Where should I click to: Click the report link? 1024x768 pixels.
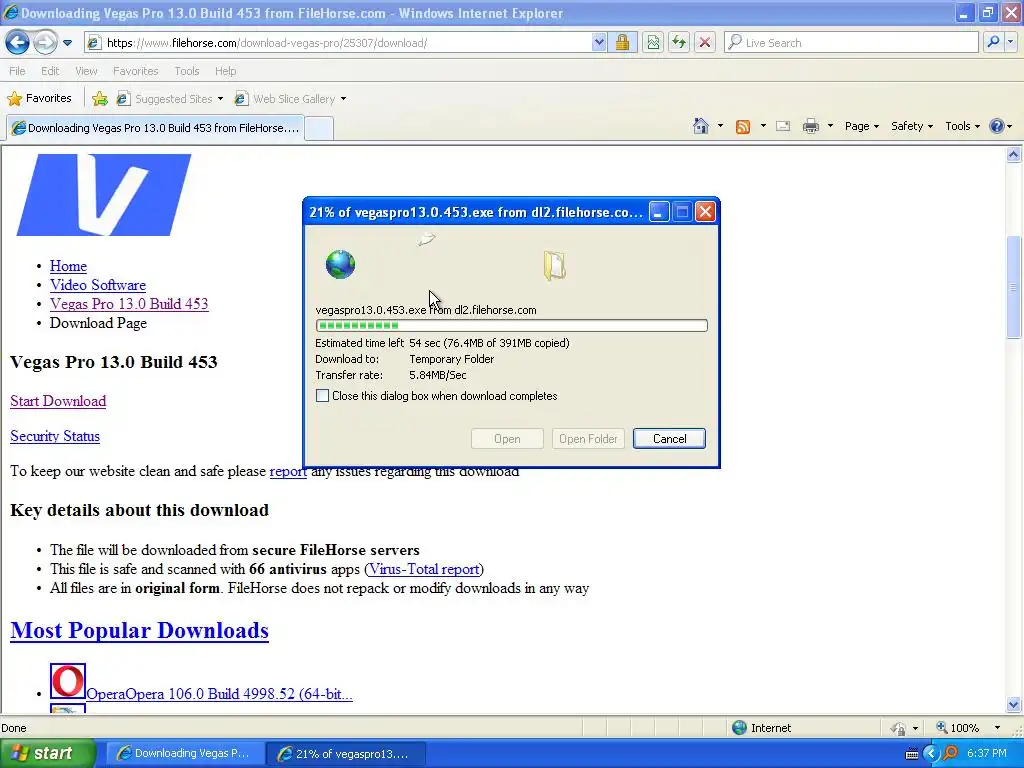287,471
